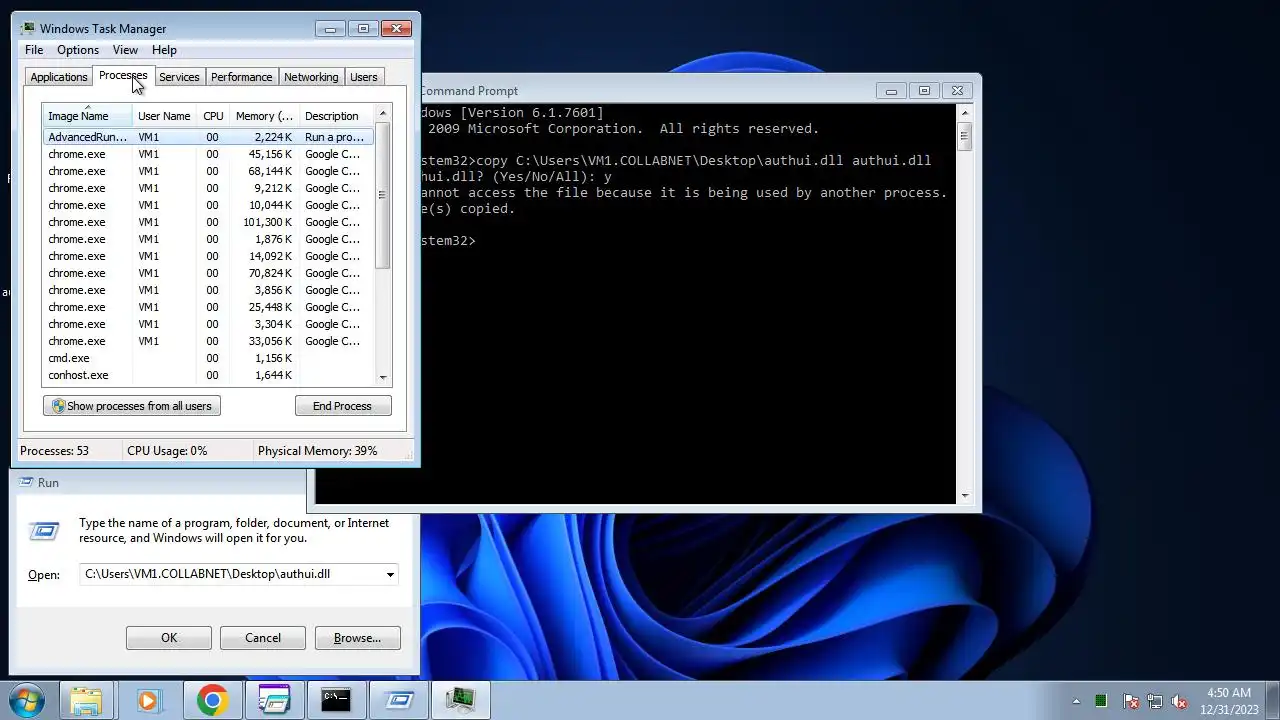Image resolution: width=1280 pixels, height=720 pixels.
Task: Open the Windows Start menu orb
Action: click(25, 700)
